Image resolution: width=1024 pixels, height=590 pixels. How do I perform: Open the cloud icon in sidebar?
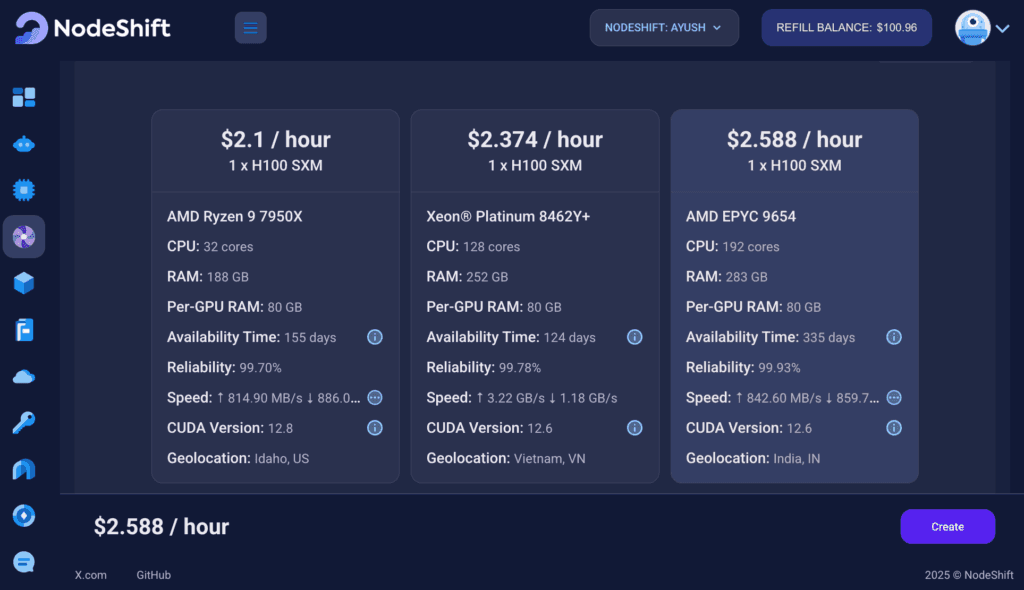(24, 377)
